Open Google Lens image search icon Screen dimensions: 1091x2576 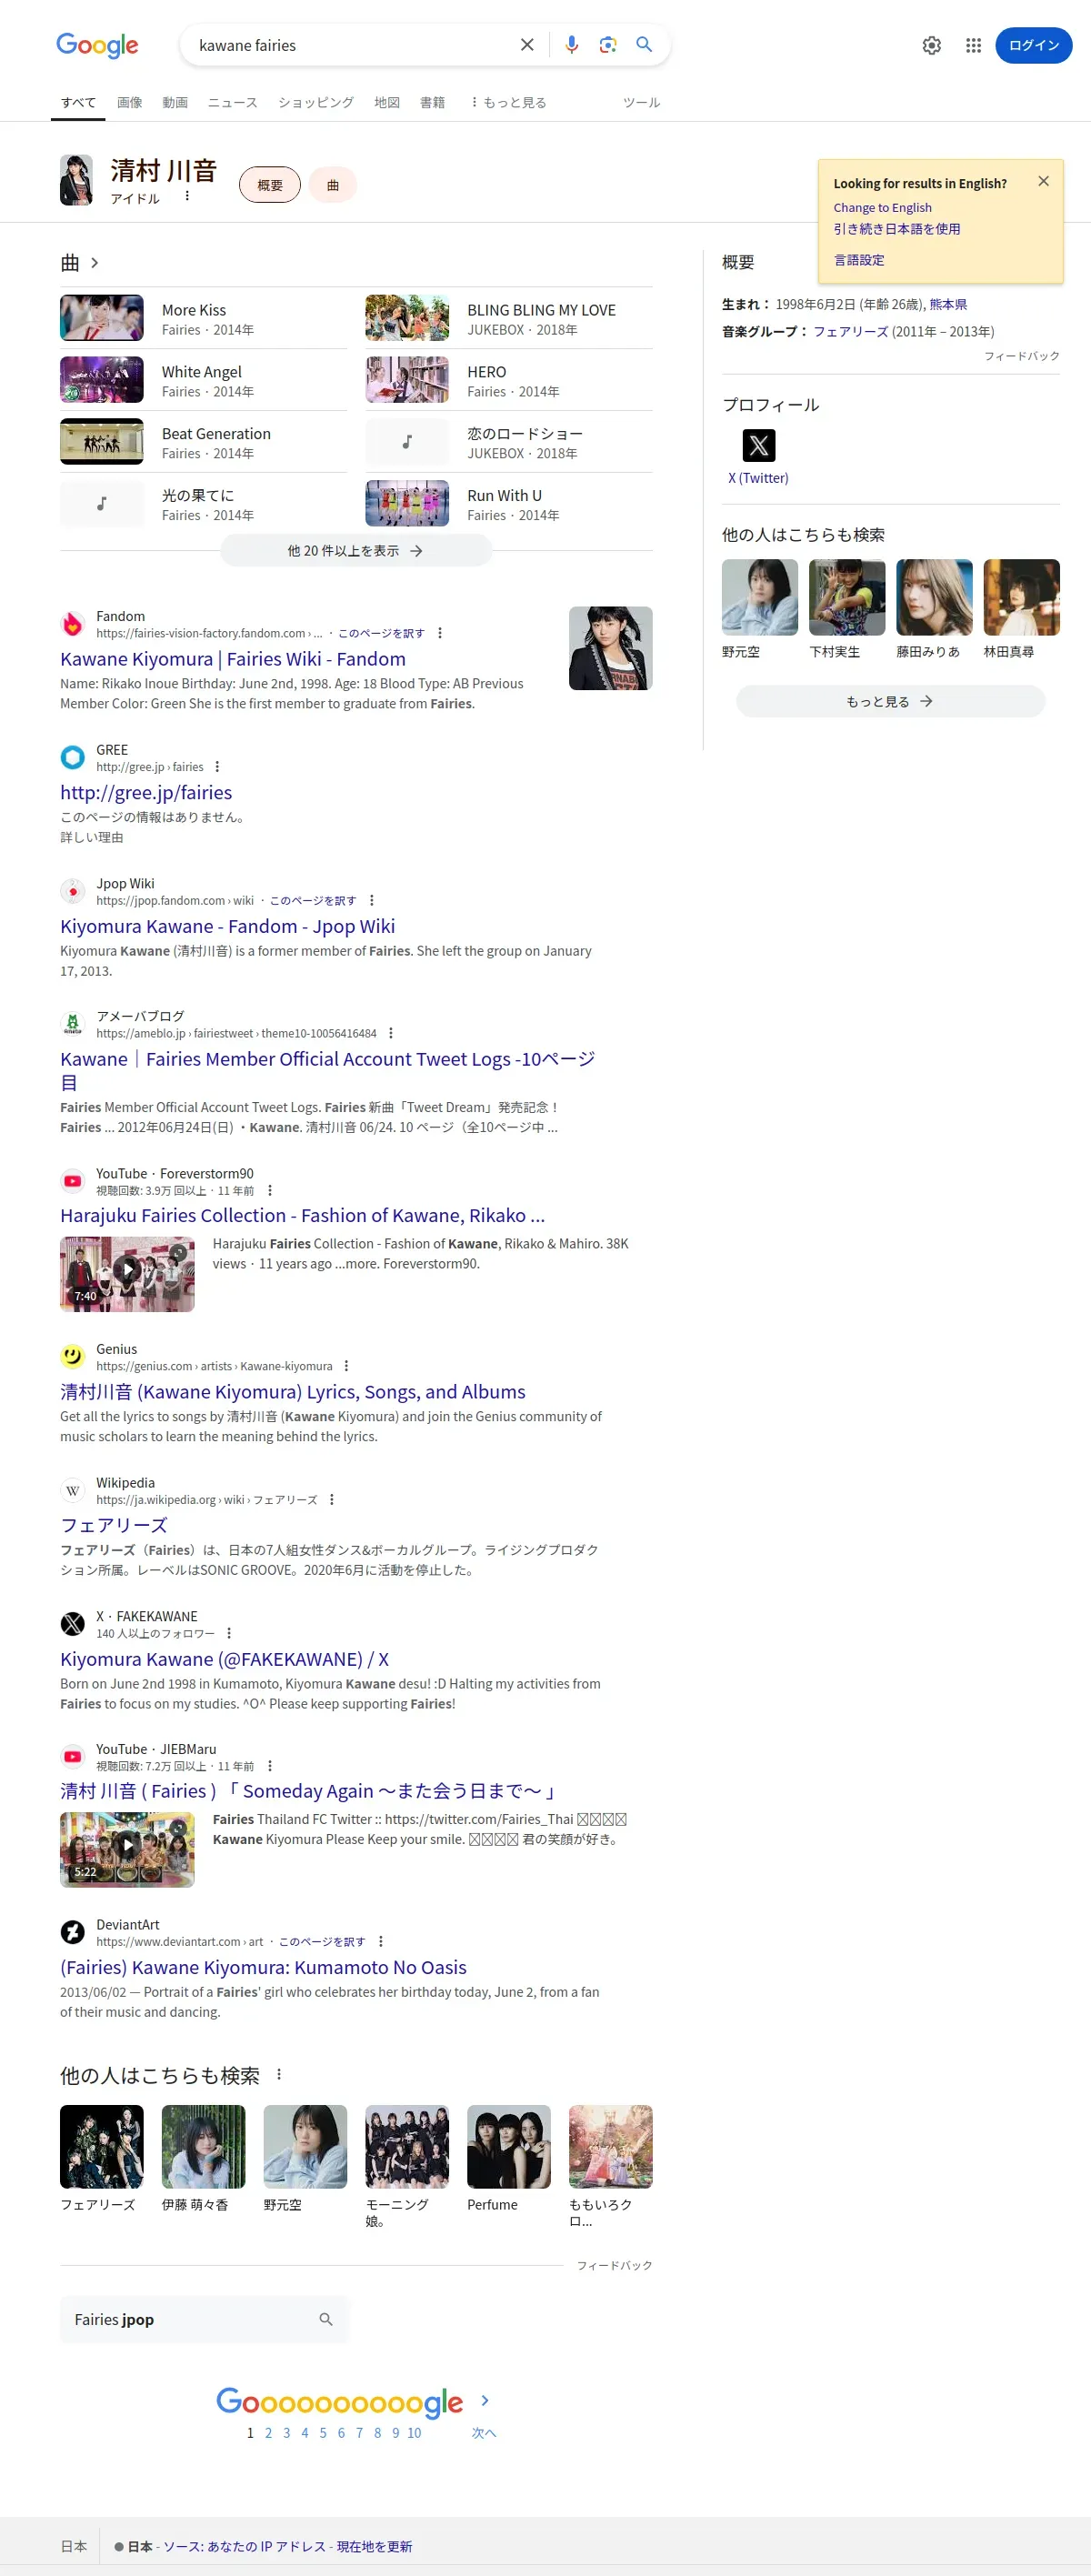point(607,45)
